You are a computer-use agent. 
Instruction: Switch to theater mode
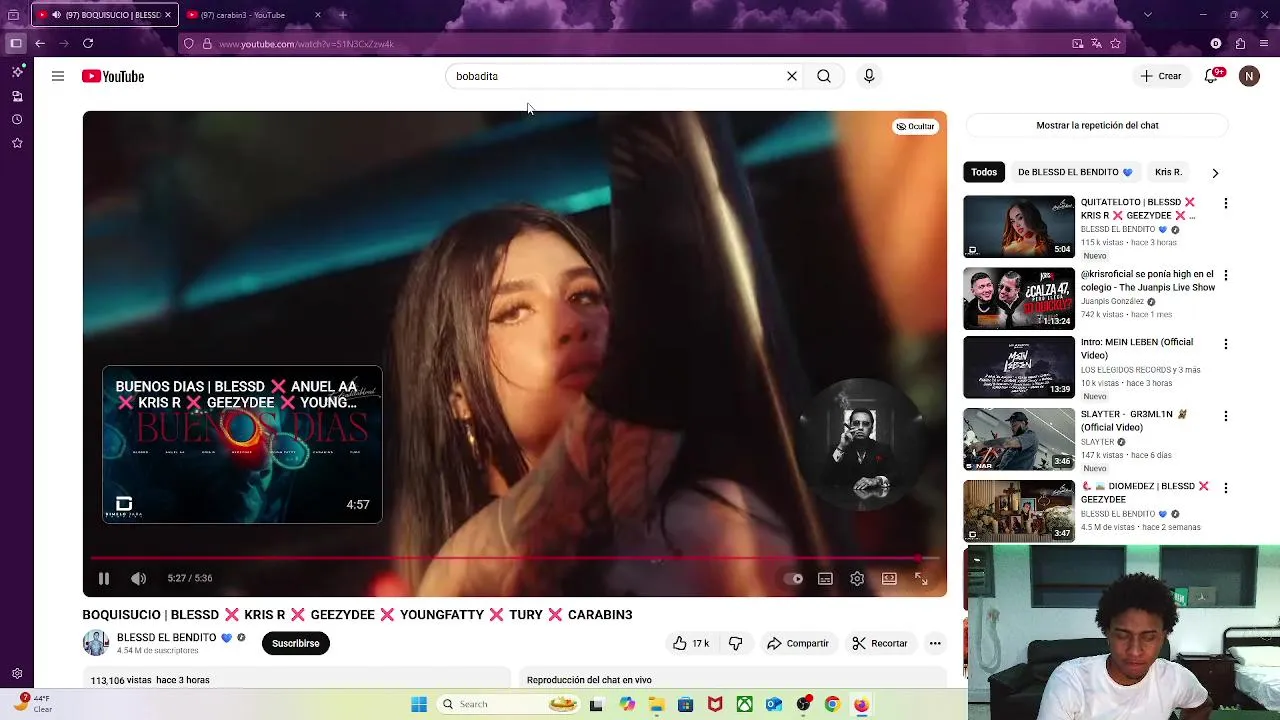(x=889, y=578)
